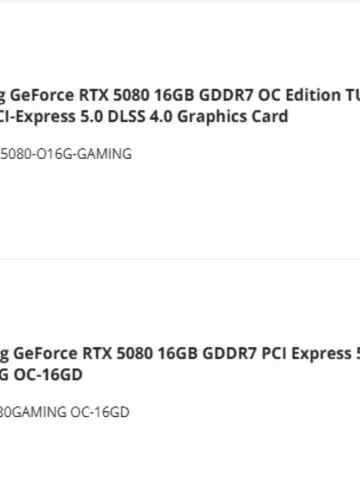360x500 pixels.
Task: Click the horizontal divider between the two listings
Action: (x=180, y=258)
